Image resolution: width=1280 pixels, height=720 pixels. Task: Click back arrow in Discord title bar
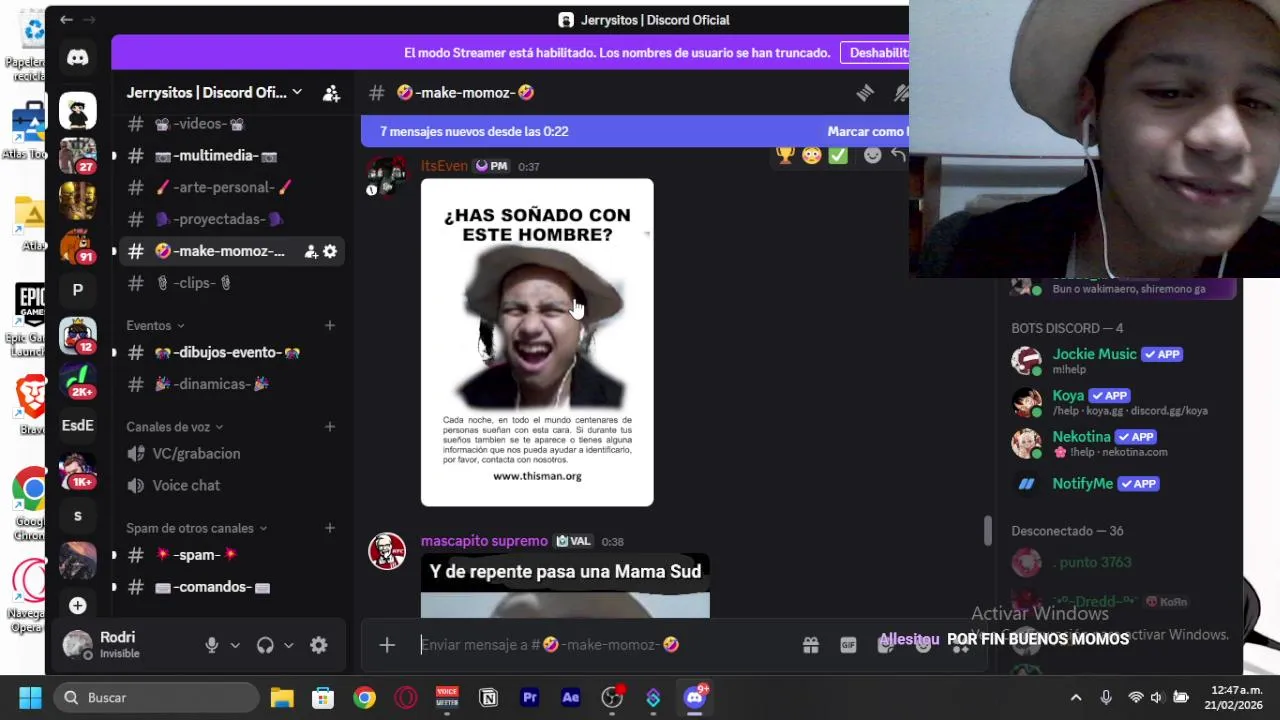pos(66,19)
